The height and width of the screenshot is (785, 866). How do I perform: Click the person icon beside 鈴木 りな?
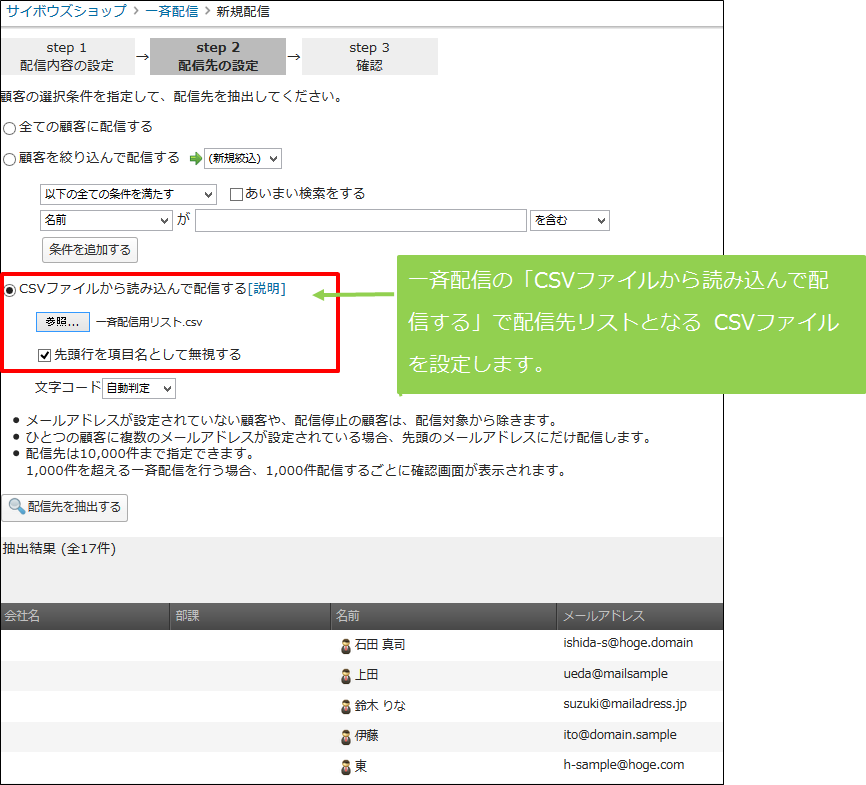point(346,707)
